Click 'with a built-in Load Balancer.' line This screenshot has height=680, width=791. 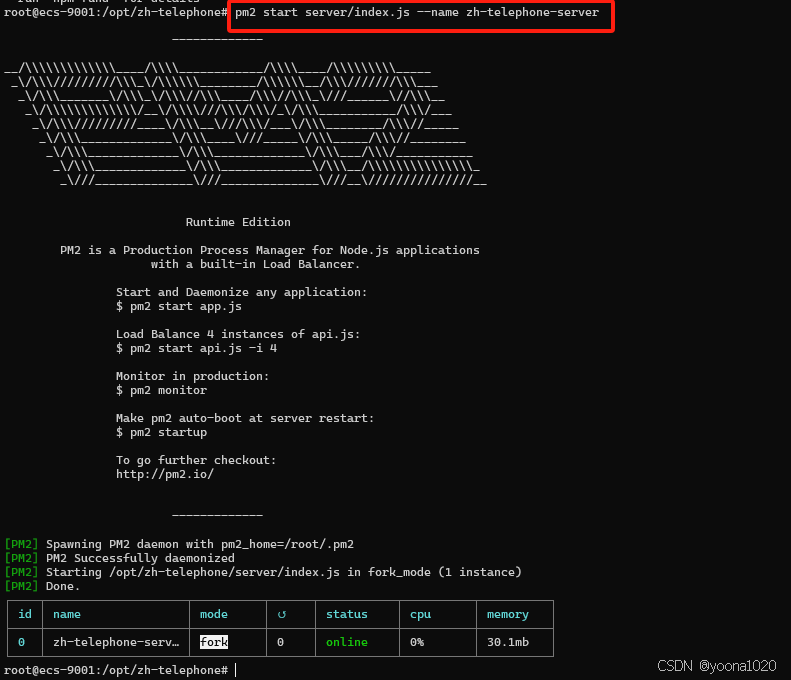(x=255, y=264)
